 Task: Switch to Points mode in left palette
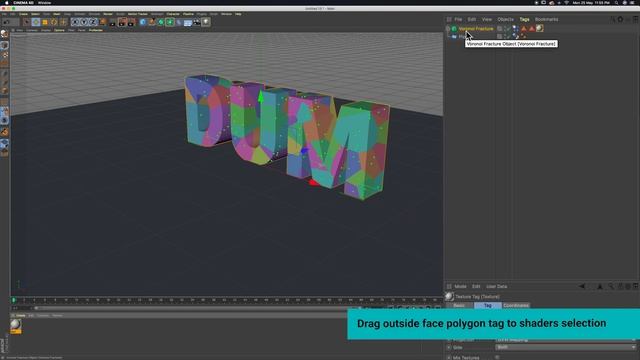click(4, 74)
